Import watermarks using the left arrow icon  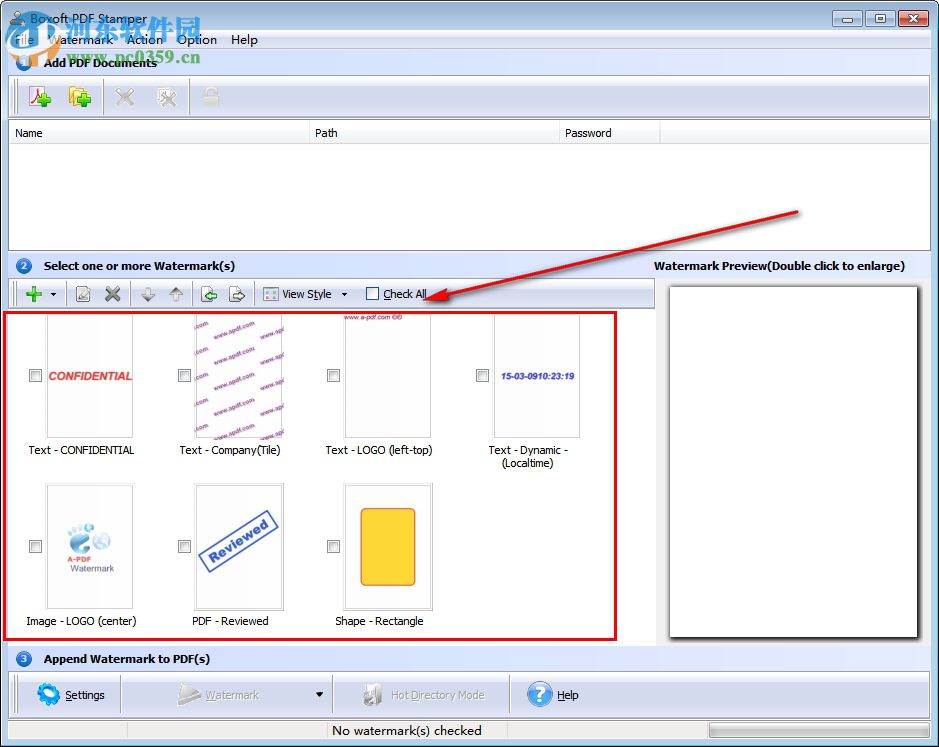click(x=210, y=293)
